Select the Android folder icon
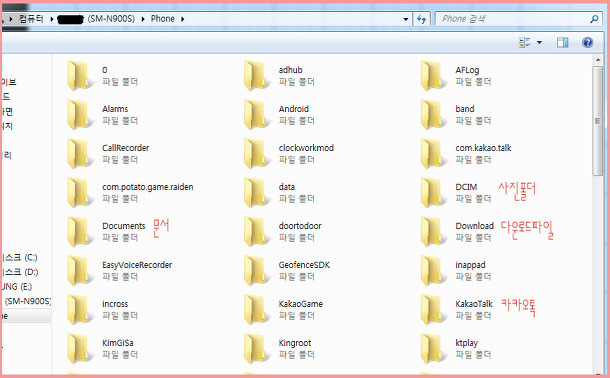 click(256, 114)
